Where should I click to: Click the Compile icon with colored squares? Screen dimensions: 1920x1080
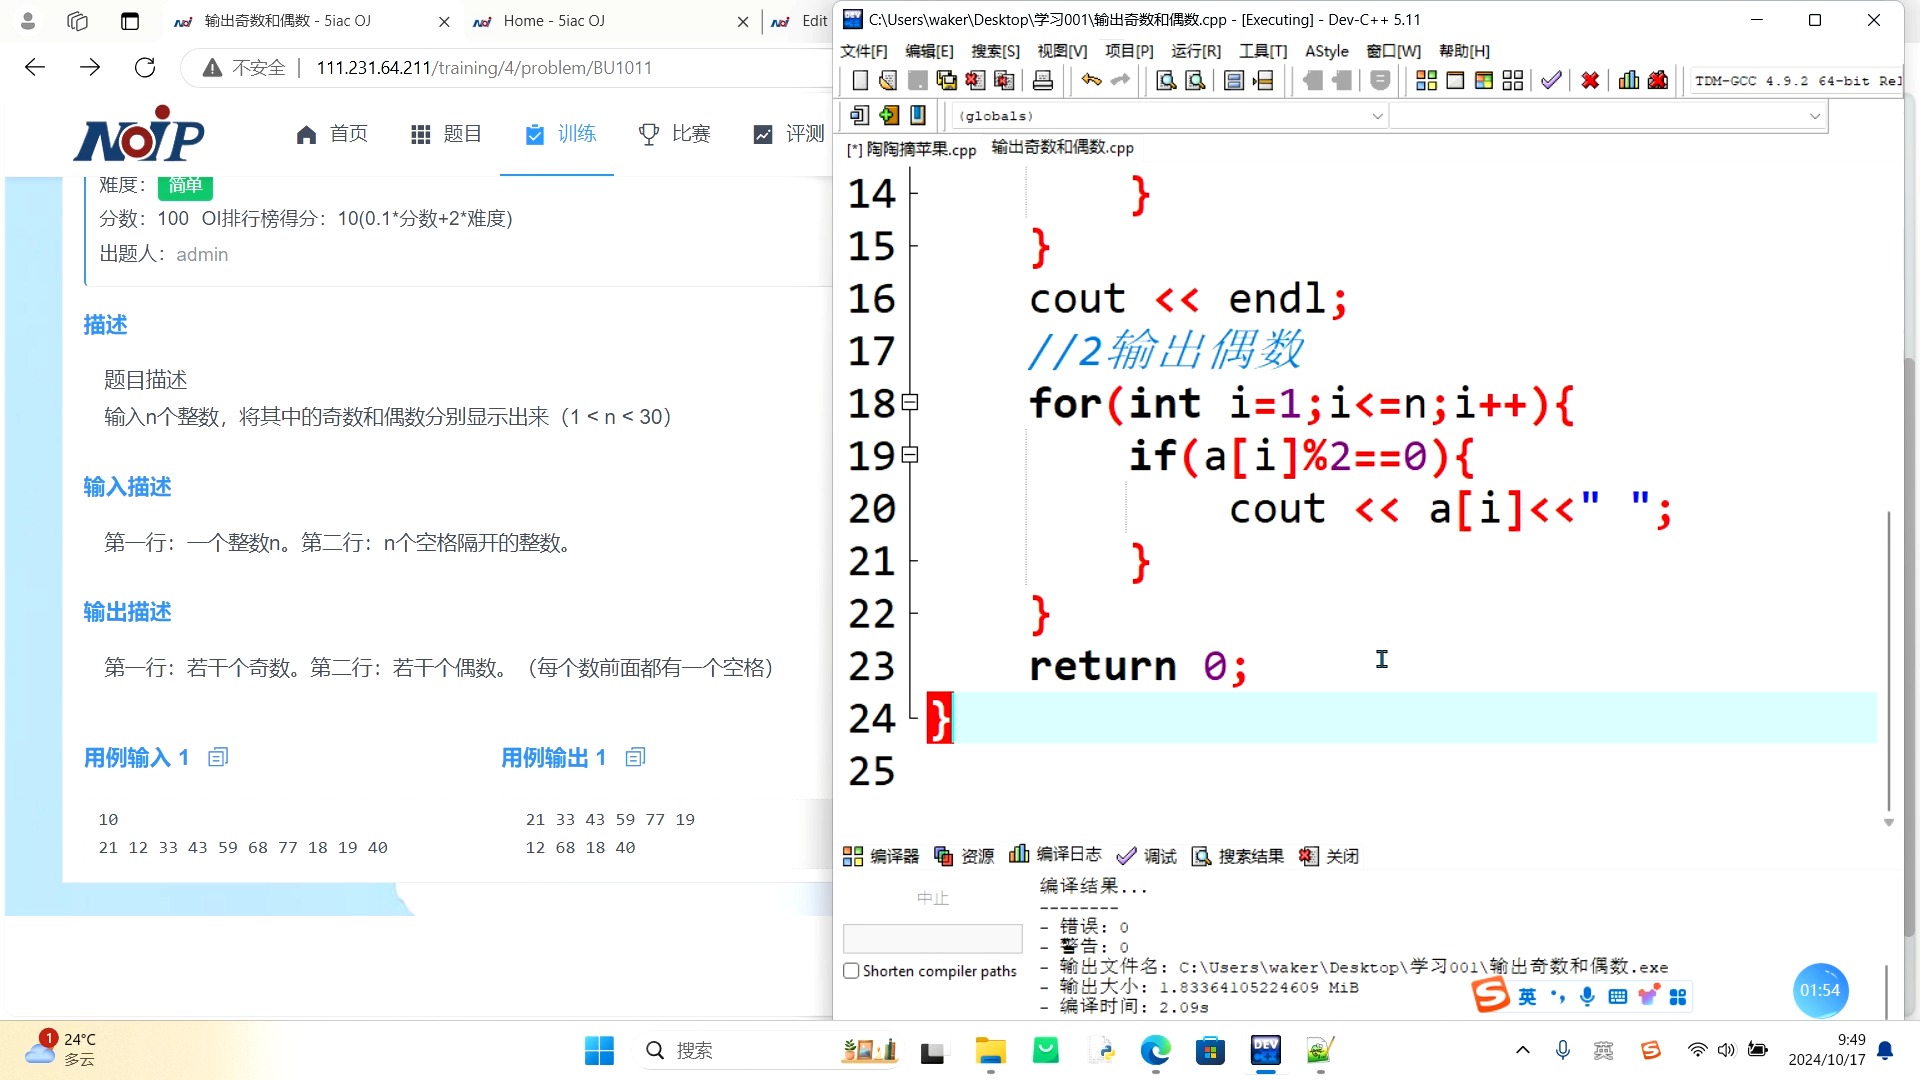[x=1426, y=81]
